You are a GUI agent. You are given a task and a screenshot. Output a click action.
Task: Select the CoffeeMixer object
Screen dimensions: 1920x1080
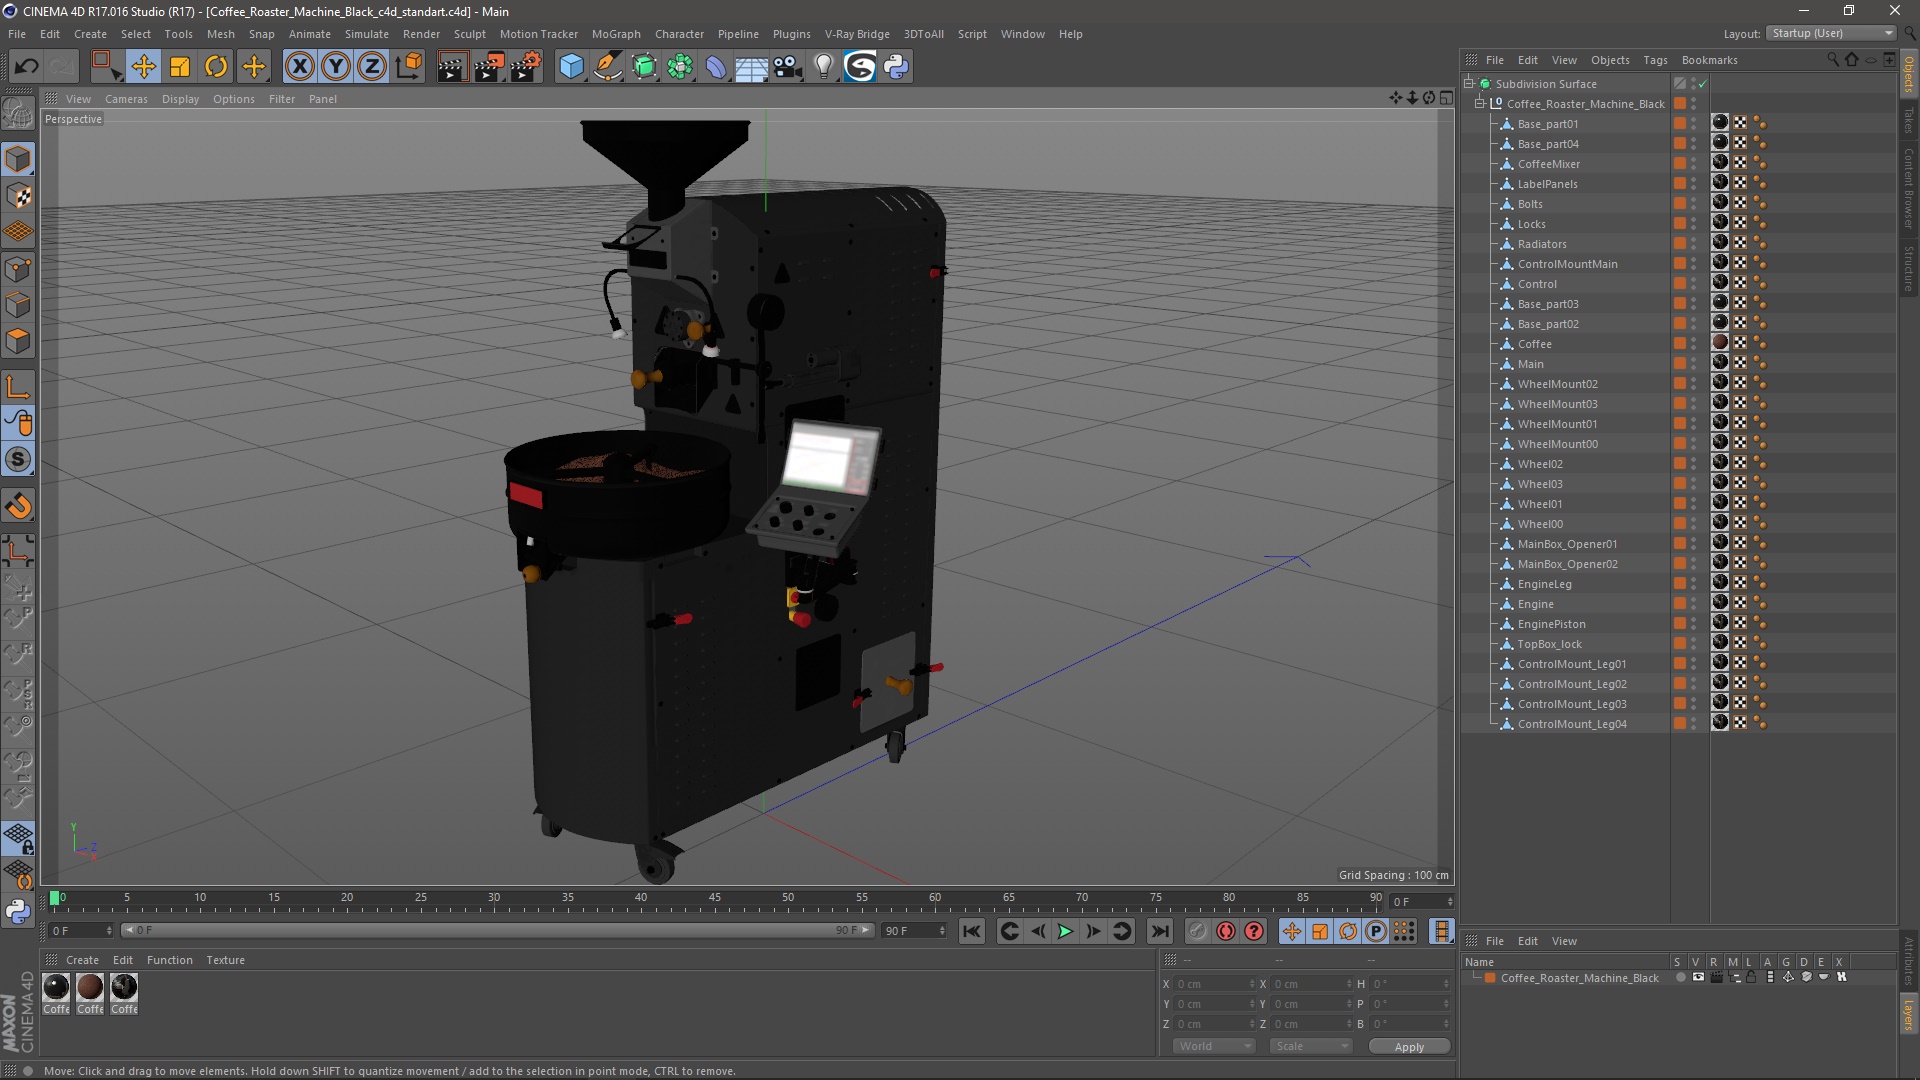click(1548, 164)
